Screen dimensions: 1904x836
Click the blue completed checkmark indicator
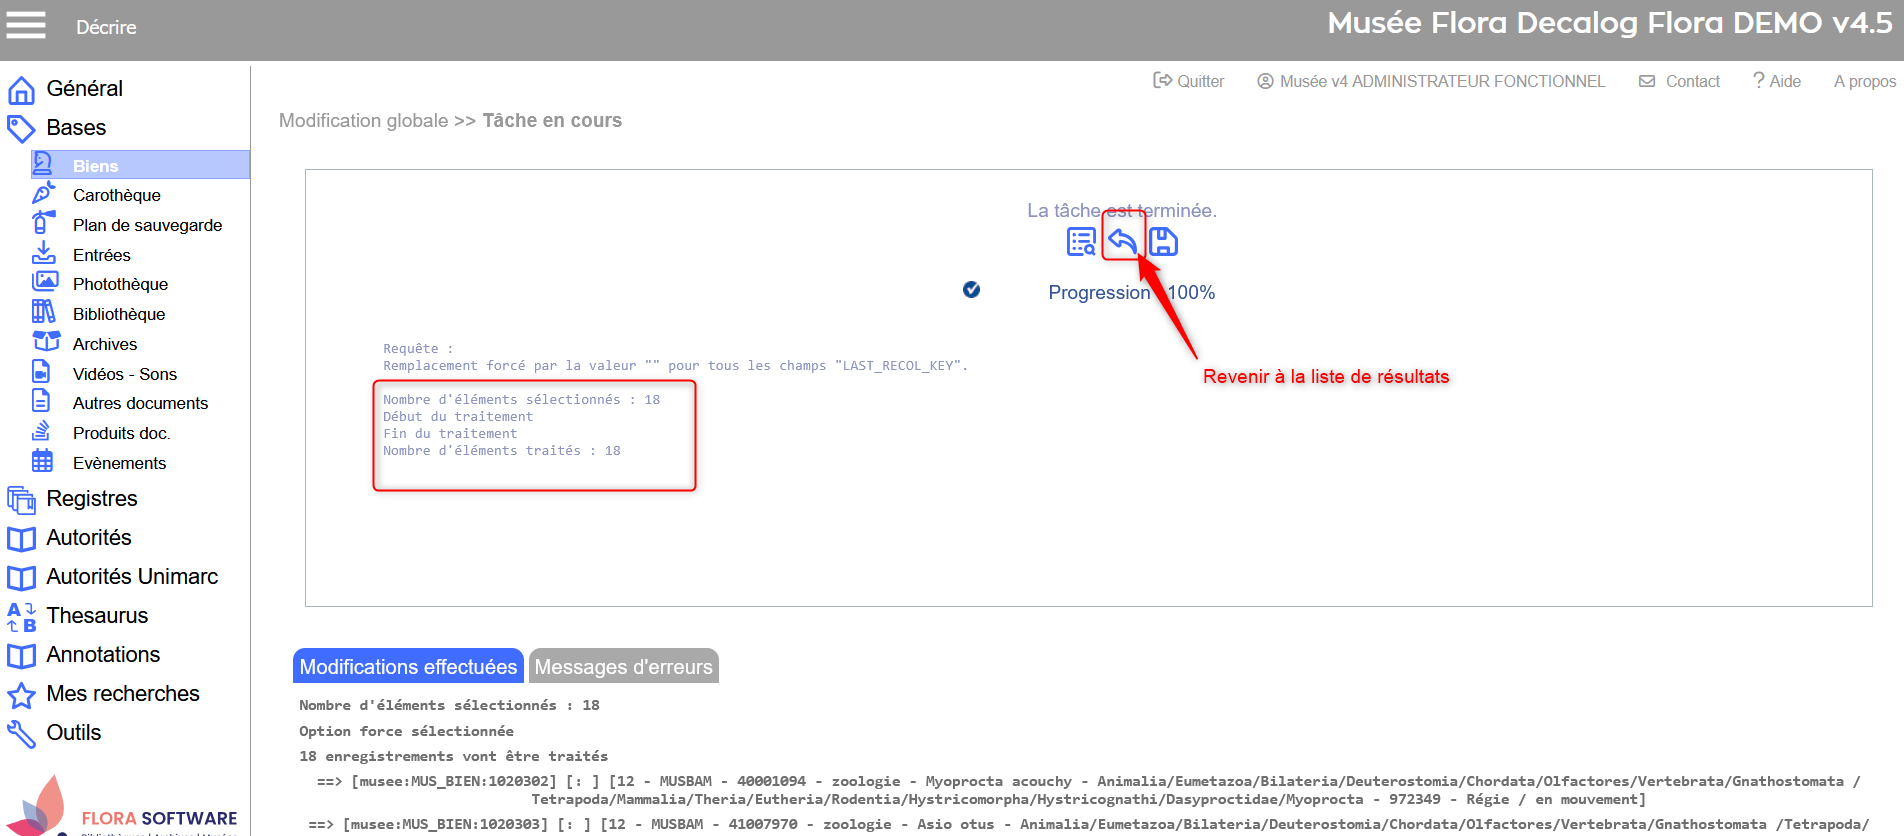pos(971,290)
